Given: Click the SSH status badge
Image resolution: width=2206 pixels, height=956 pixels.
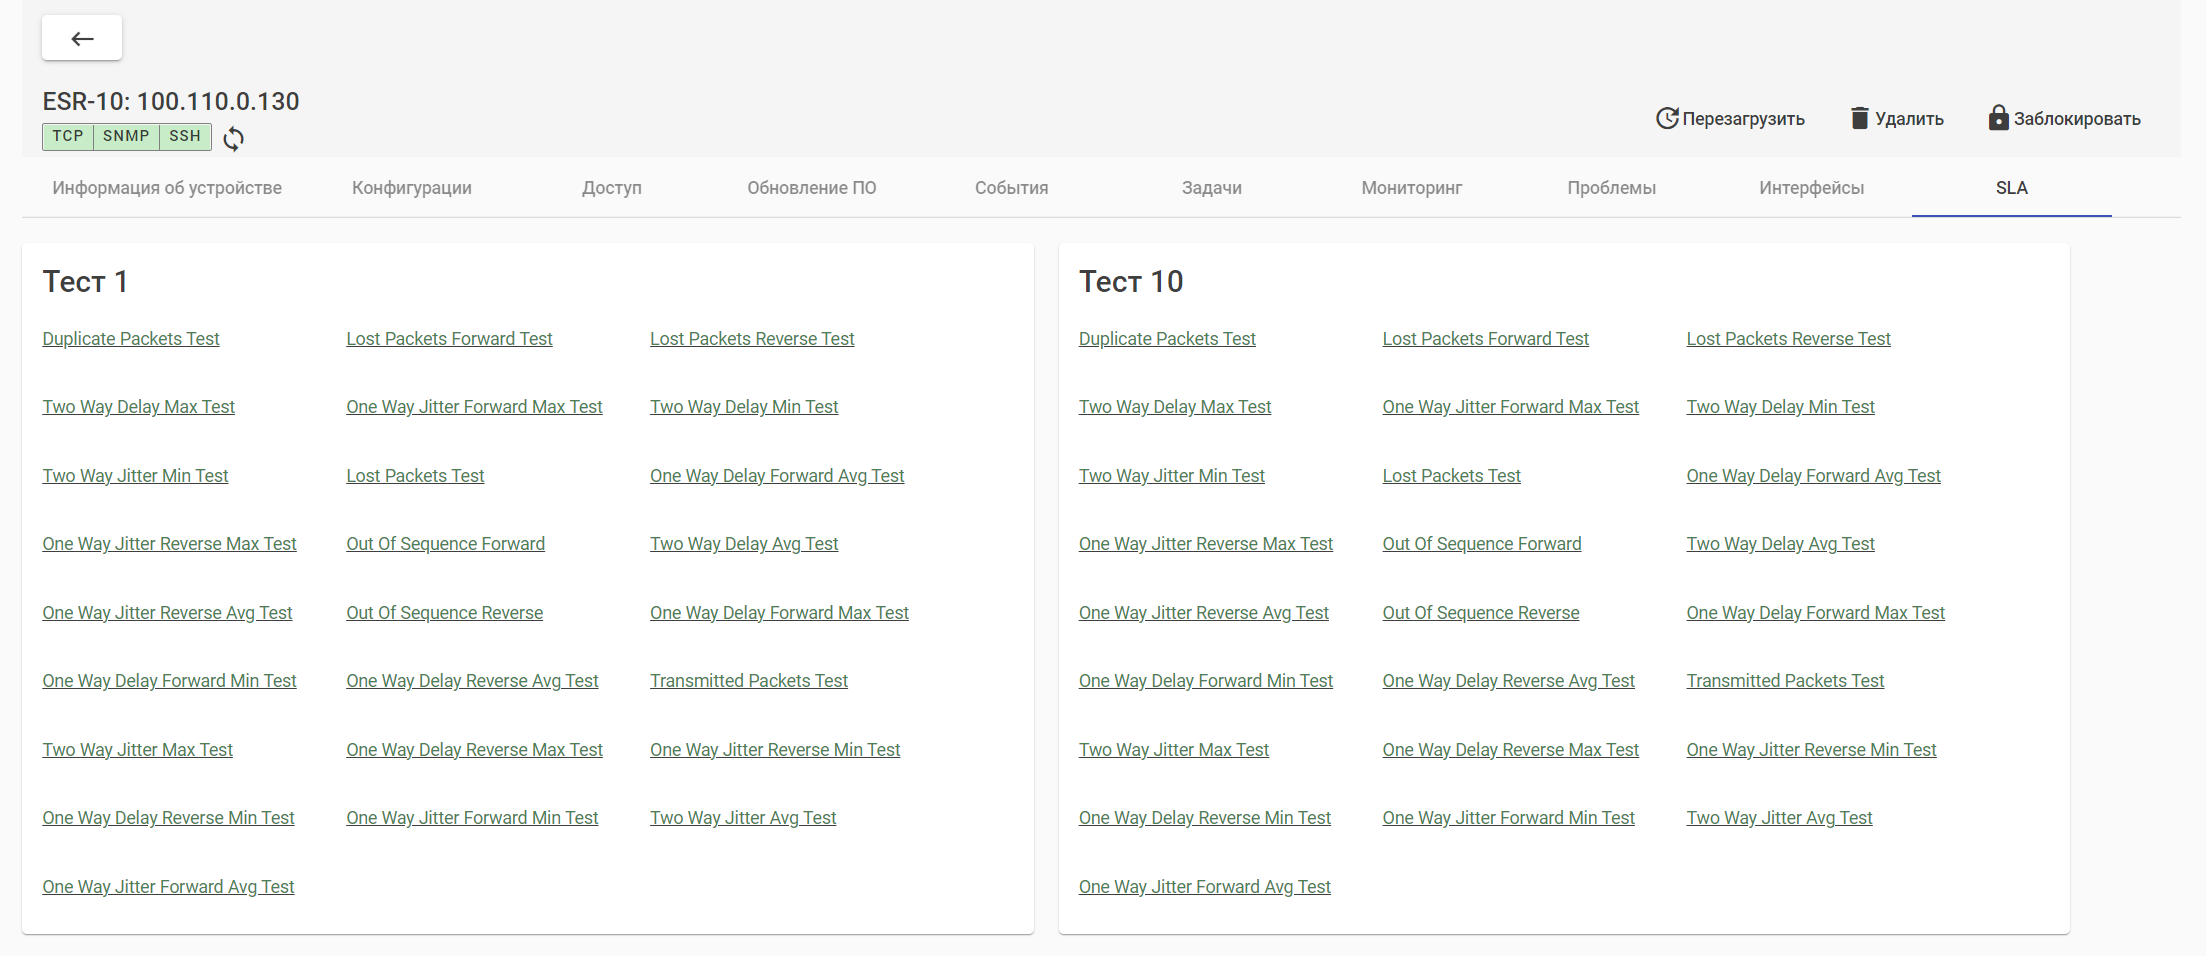Looking at the screenshot, I should tap(185, 136).
